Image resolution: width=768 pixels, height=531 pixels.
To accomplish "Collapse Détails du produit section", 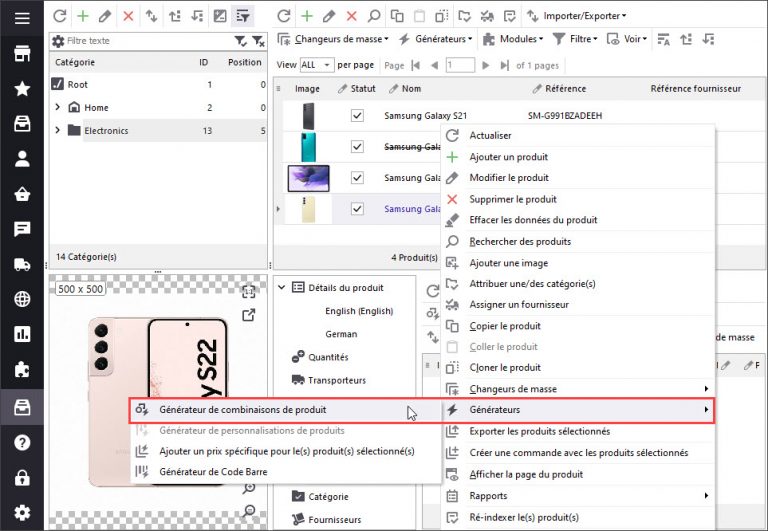I will [x=282, y=288].
